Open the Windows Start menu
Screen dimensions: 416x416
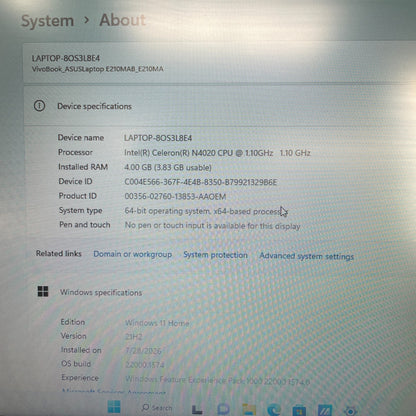point(114,407)
